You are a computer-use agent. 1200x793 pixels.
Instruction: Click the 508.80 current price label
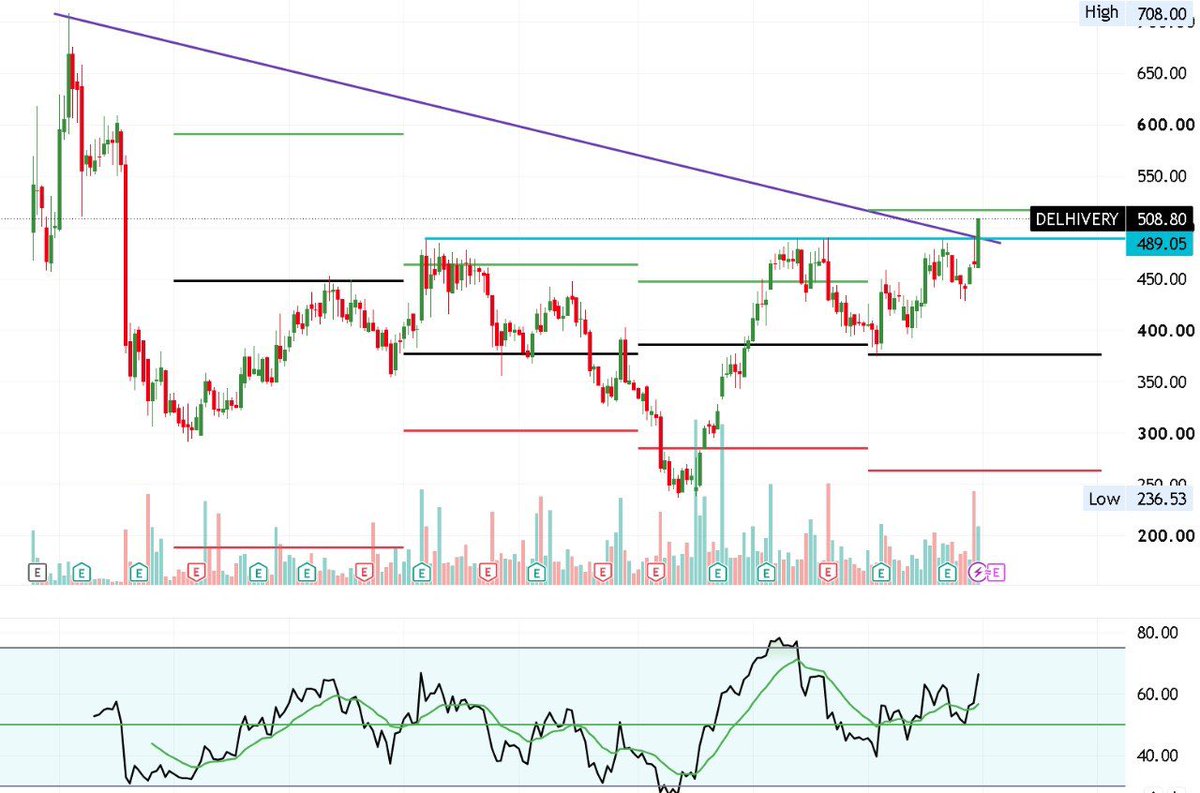(x=1161, y=218)
